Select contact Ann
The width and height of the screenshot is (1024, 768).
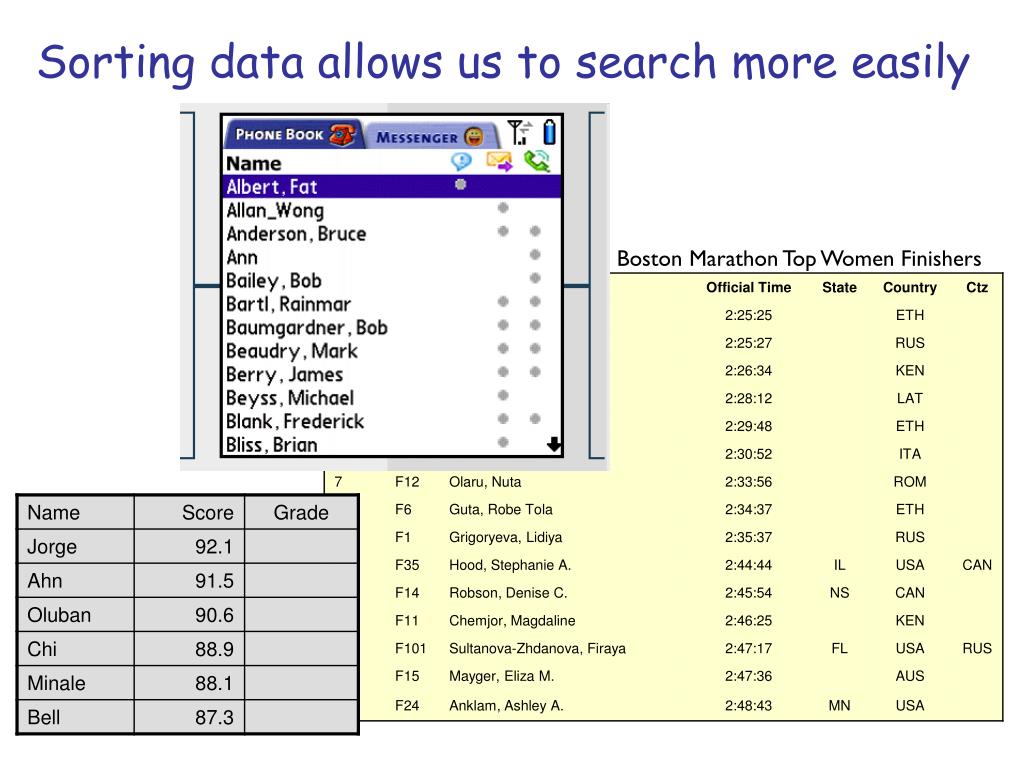[392, 257]
